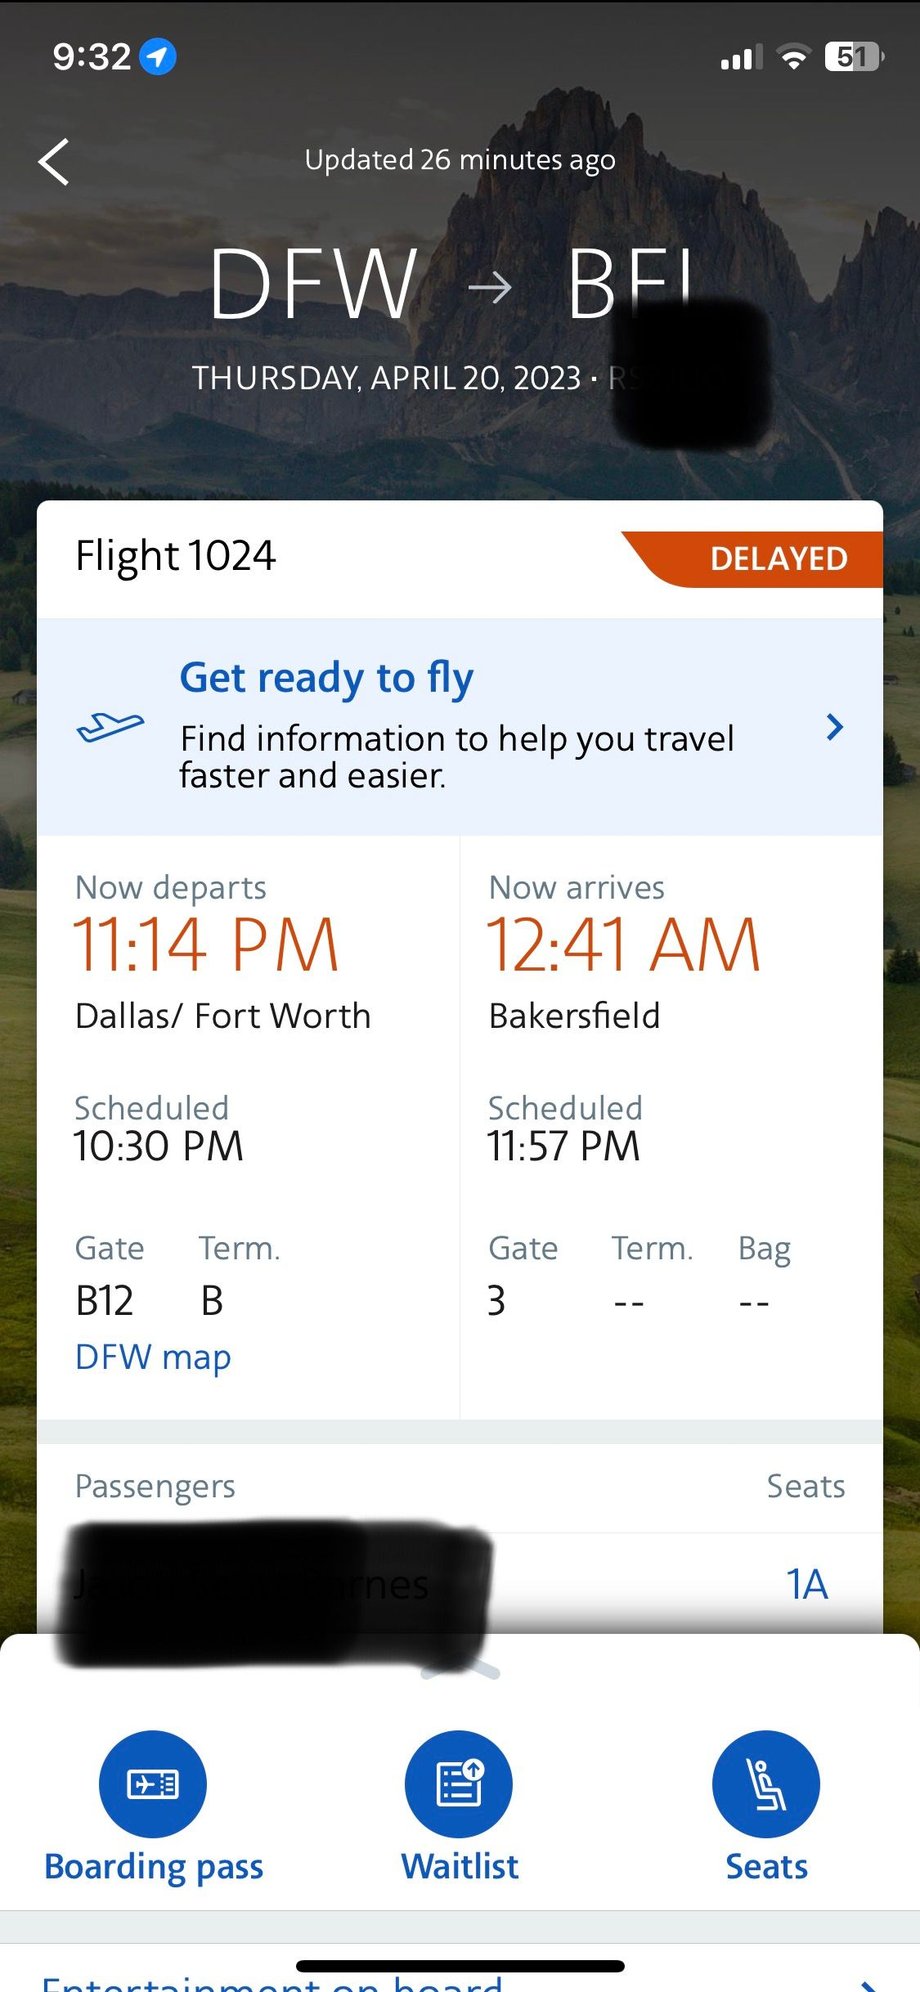
Task: Tap the back arrow icon
Action: pos(54,162)
